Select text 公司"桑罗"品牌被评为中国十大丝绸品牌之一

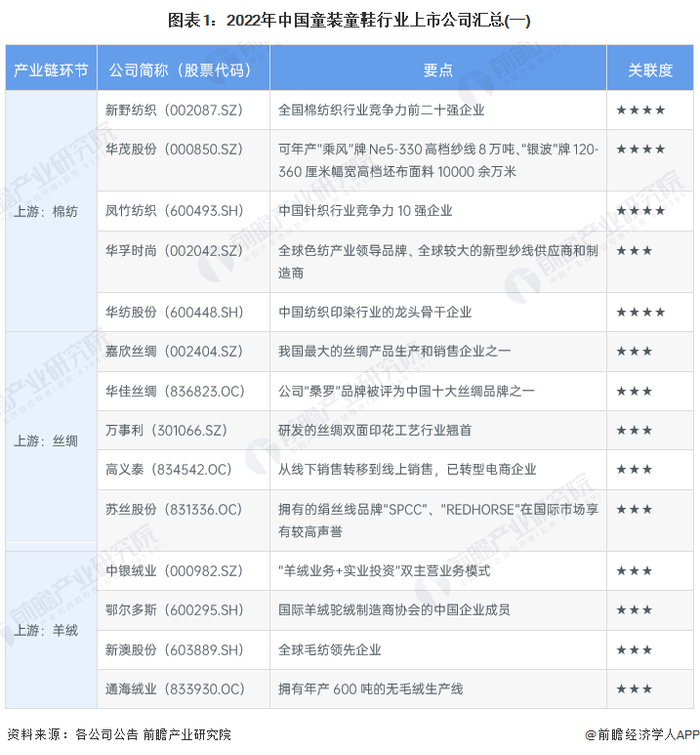[x=406, y=391]
